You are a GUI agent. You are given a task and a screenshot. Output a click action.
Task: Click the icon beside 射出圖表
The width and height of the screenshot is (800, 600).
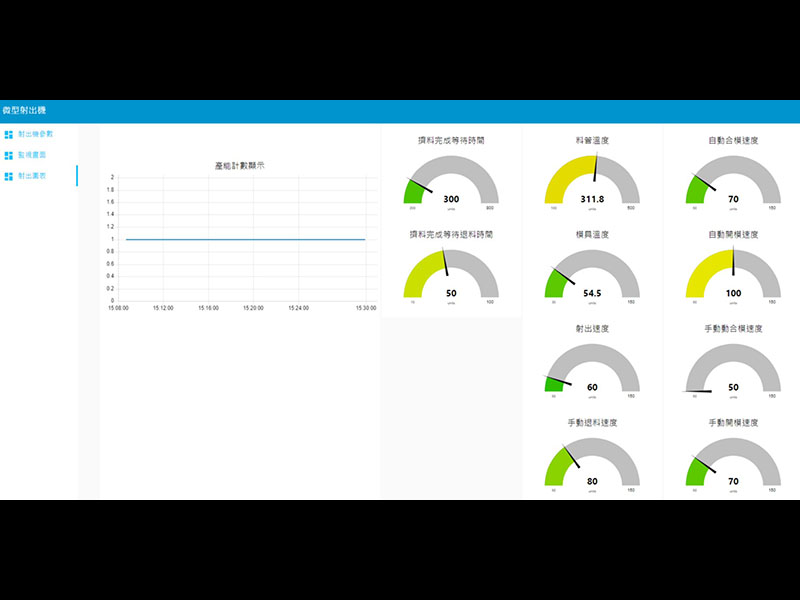(x=8, y=176)
